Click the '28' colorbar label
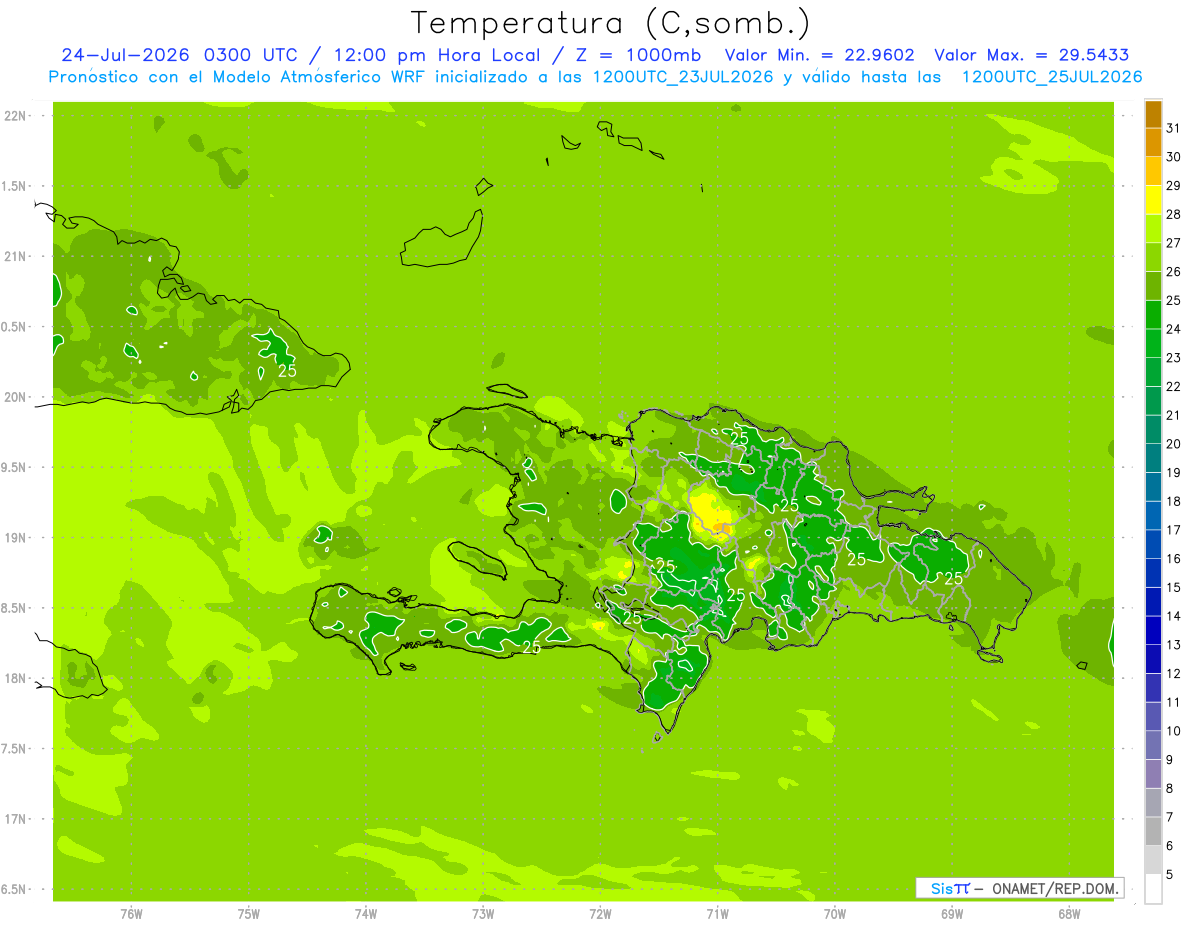Image resolution: width=1200 pixels, height=927 pixels. click(1174, 214)
